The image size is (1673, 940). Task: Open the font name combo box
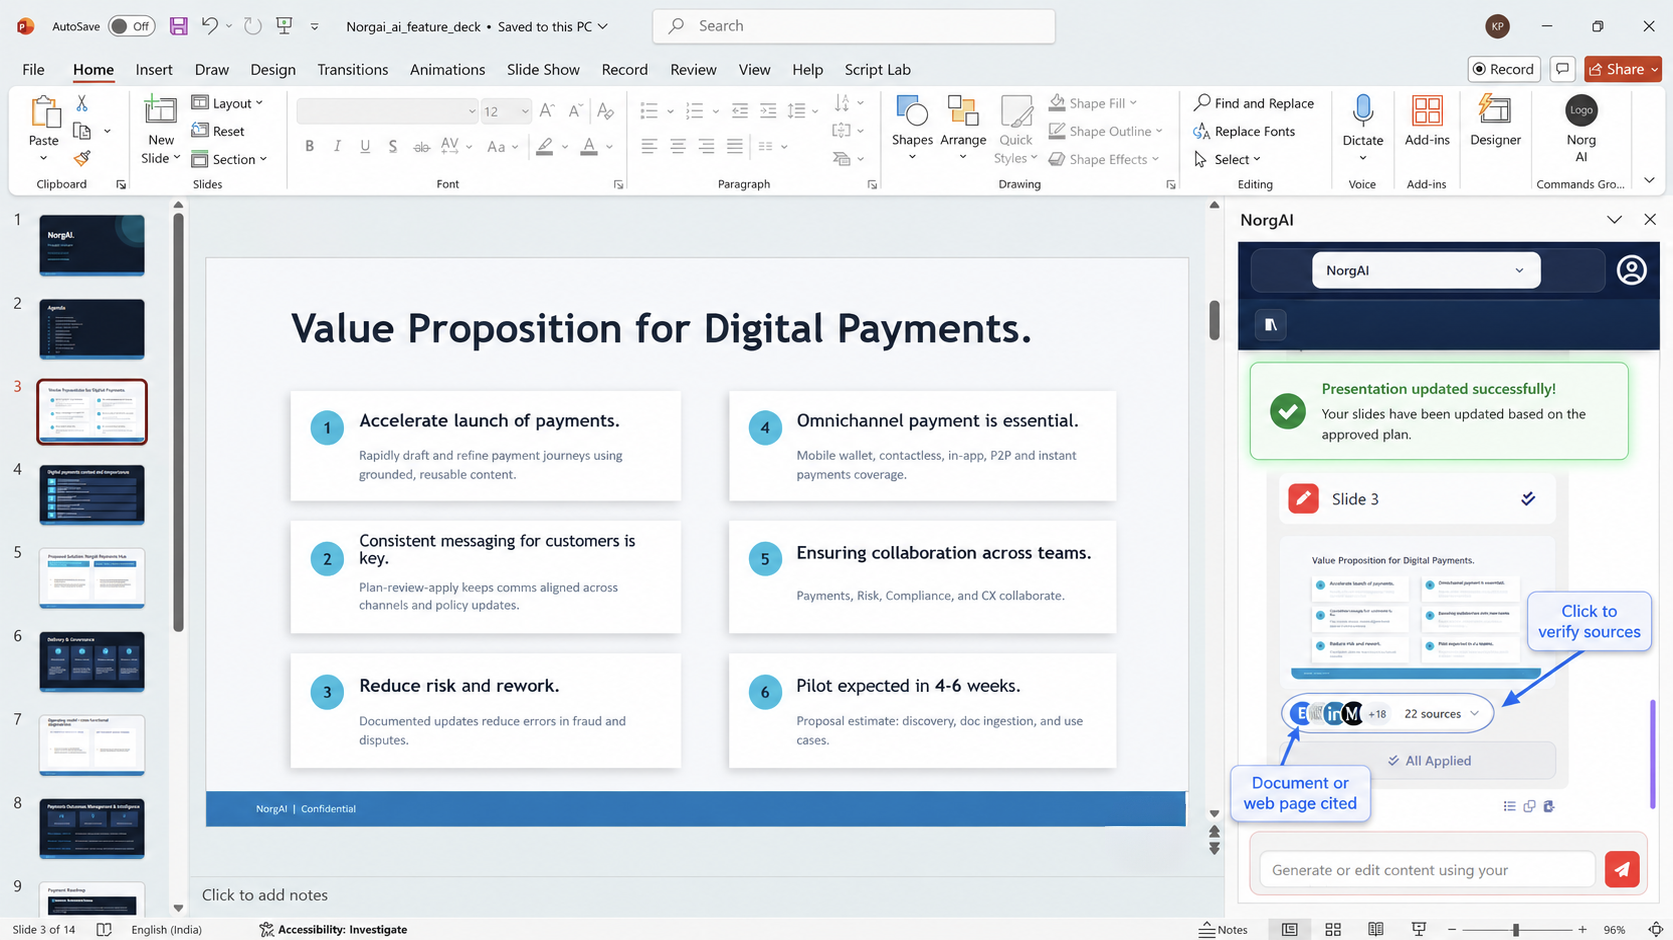click(x=387, y=111)
